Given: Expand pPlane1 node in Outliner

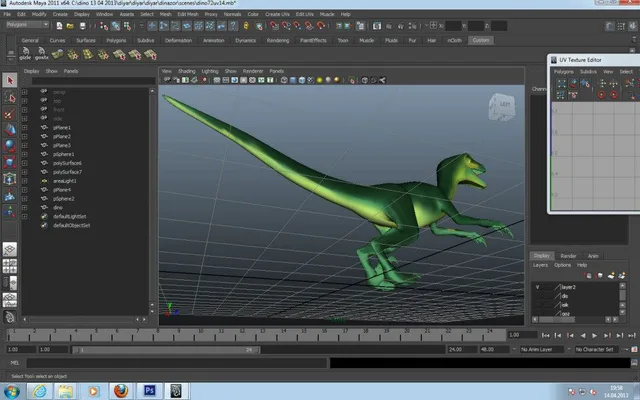Looking at the screenshot, I should coord(24,128).
